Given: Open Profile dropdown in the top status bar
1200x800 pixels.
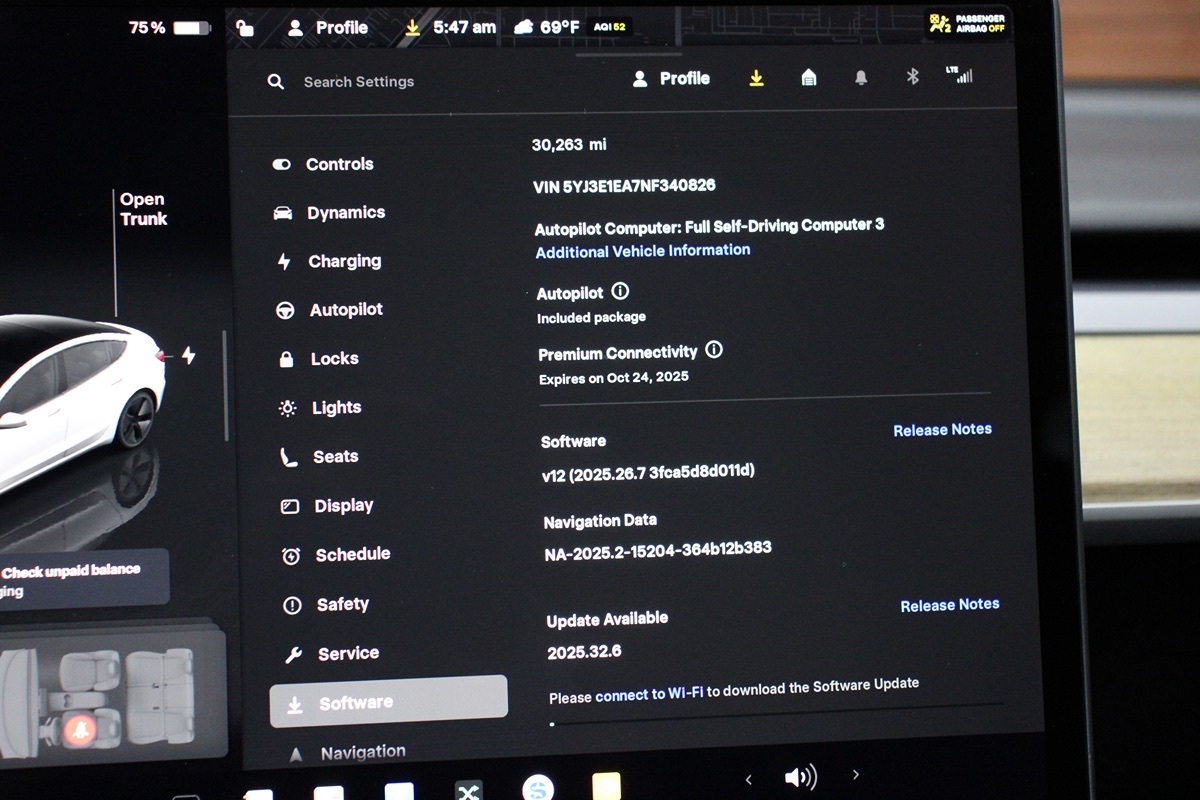Looking at the screenshot, I should [x=329, y=28].
